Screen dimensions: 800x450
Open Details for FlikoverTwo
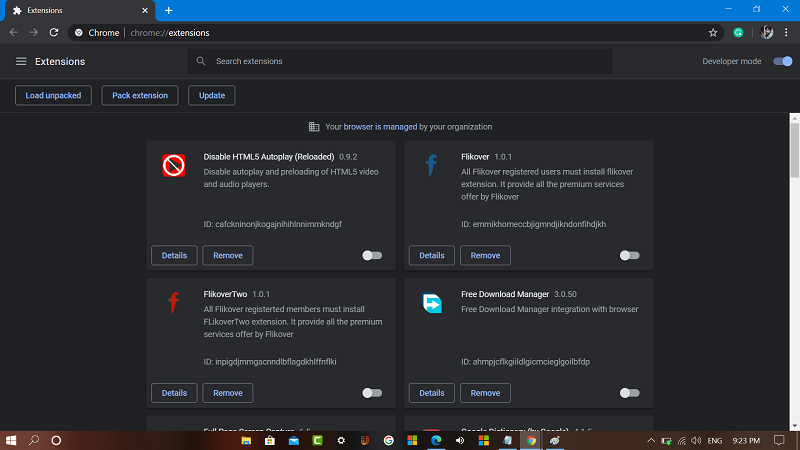click(174, 393)
